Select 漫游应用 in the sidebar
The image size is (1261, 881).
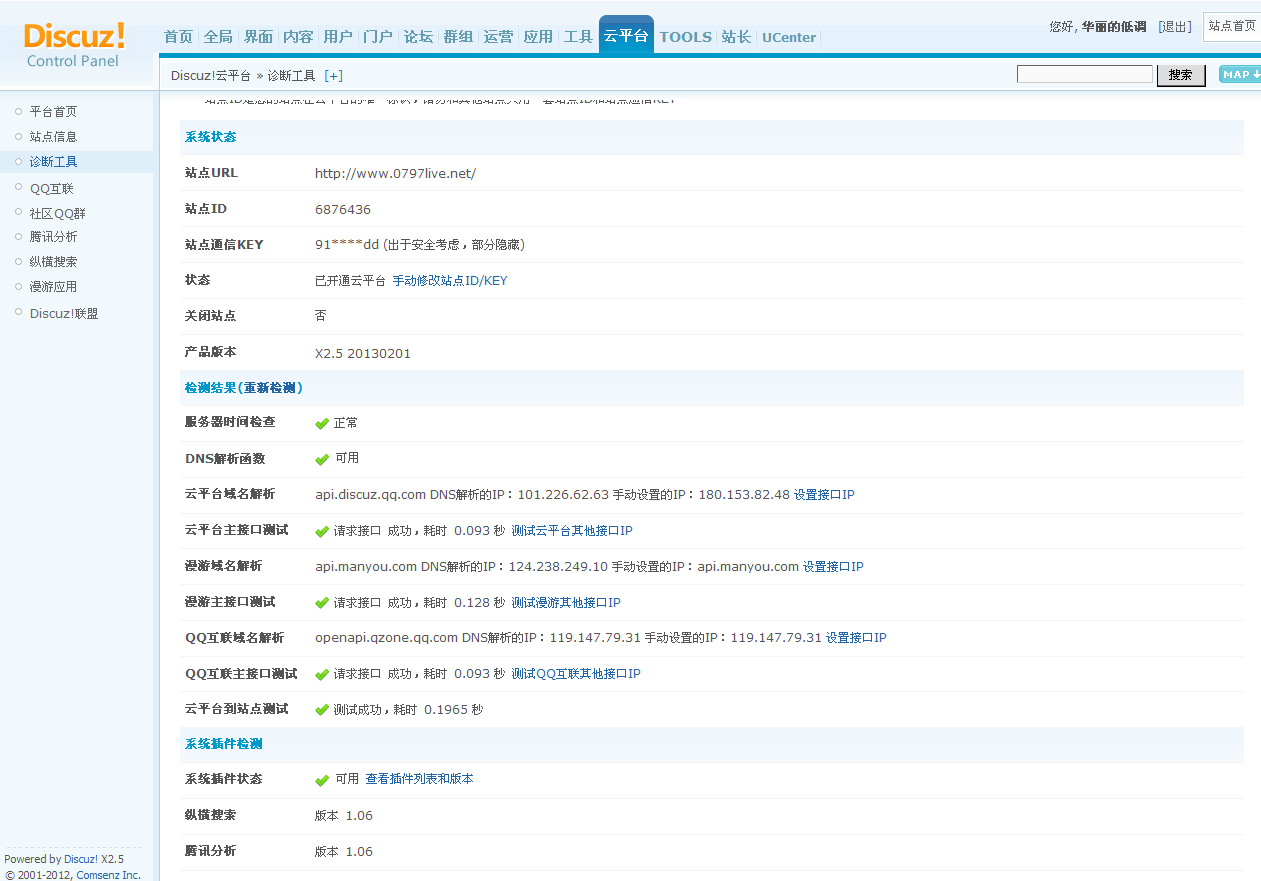(x=53, y=287)
